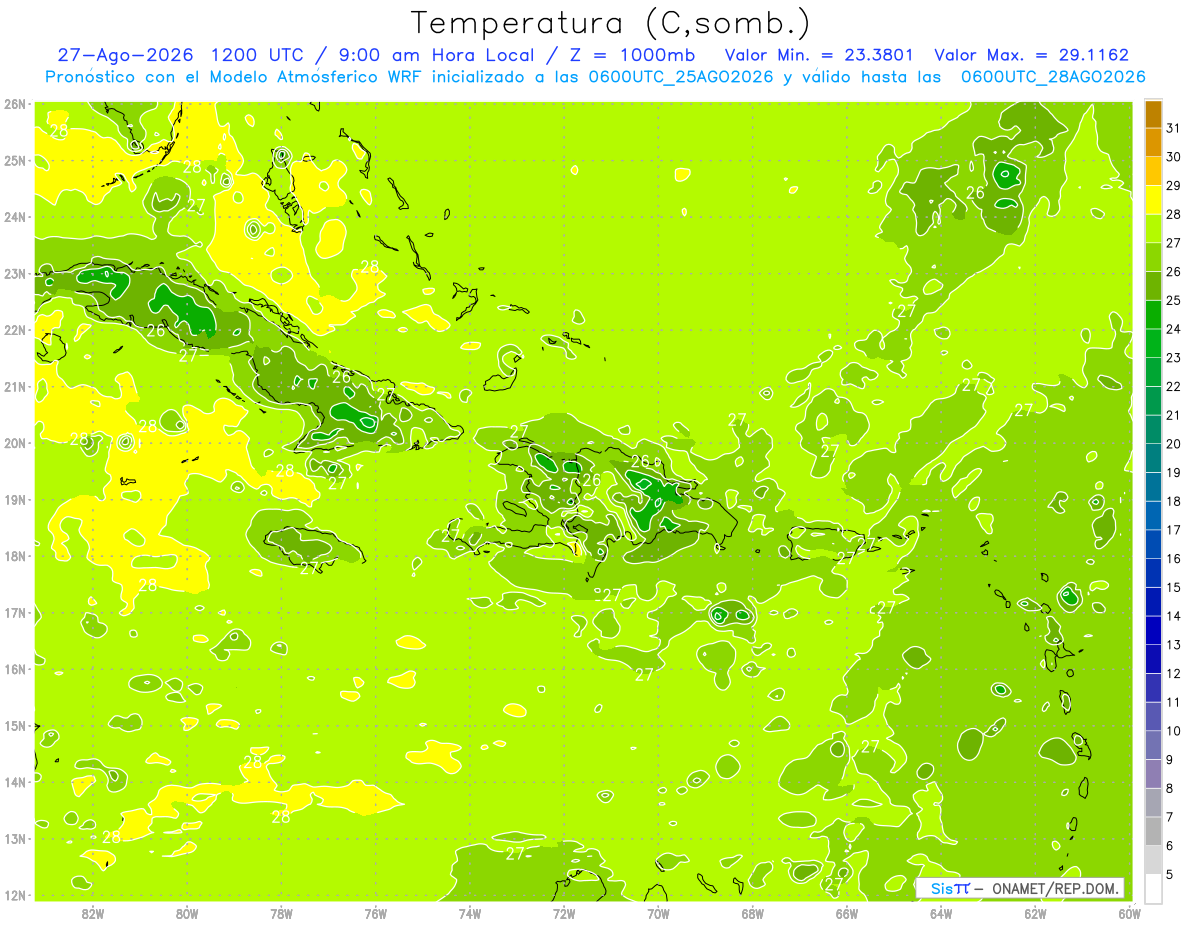Click the brown swatch above the 31 label
The width and height of the screenshot is (1200, 927).
click(x=1153, y=114)
